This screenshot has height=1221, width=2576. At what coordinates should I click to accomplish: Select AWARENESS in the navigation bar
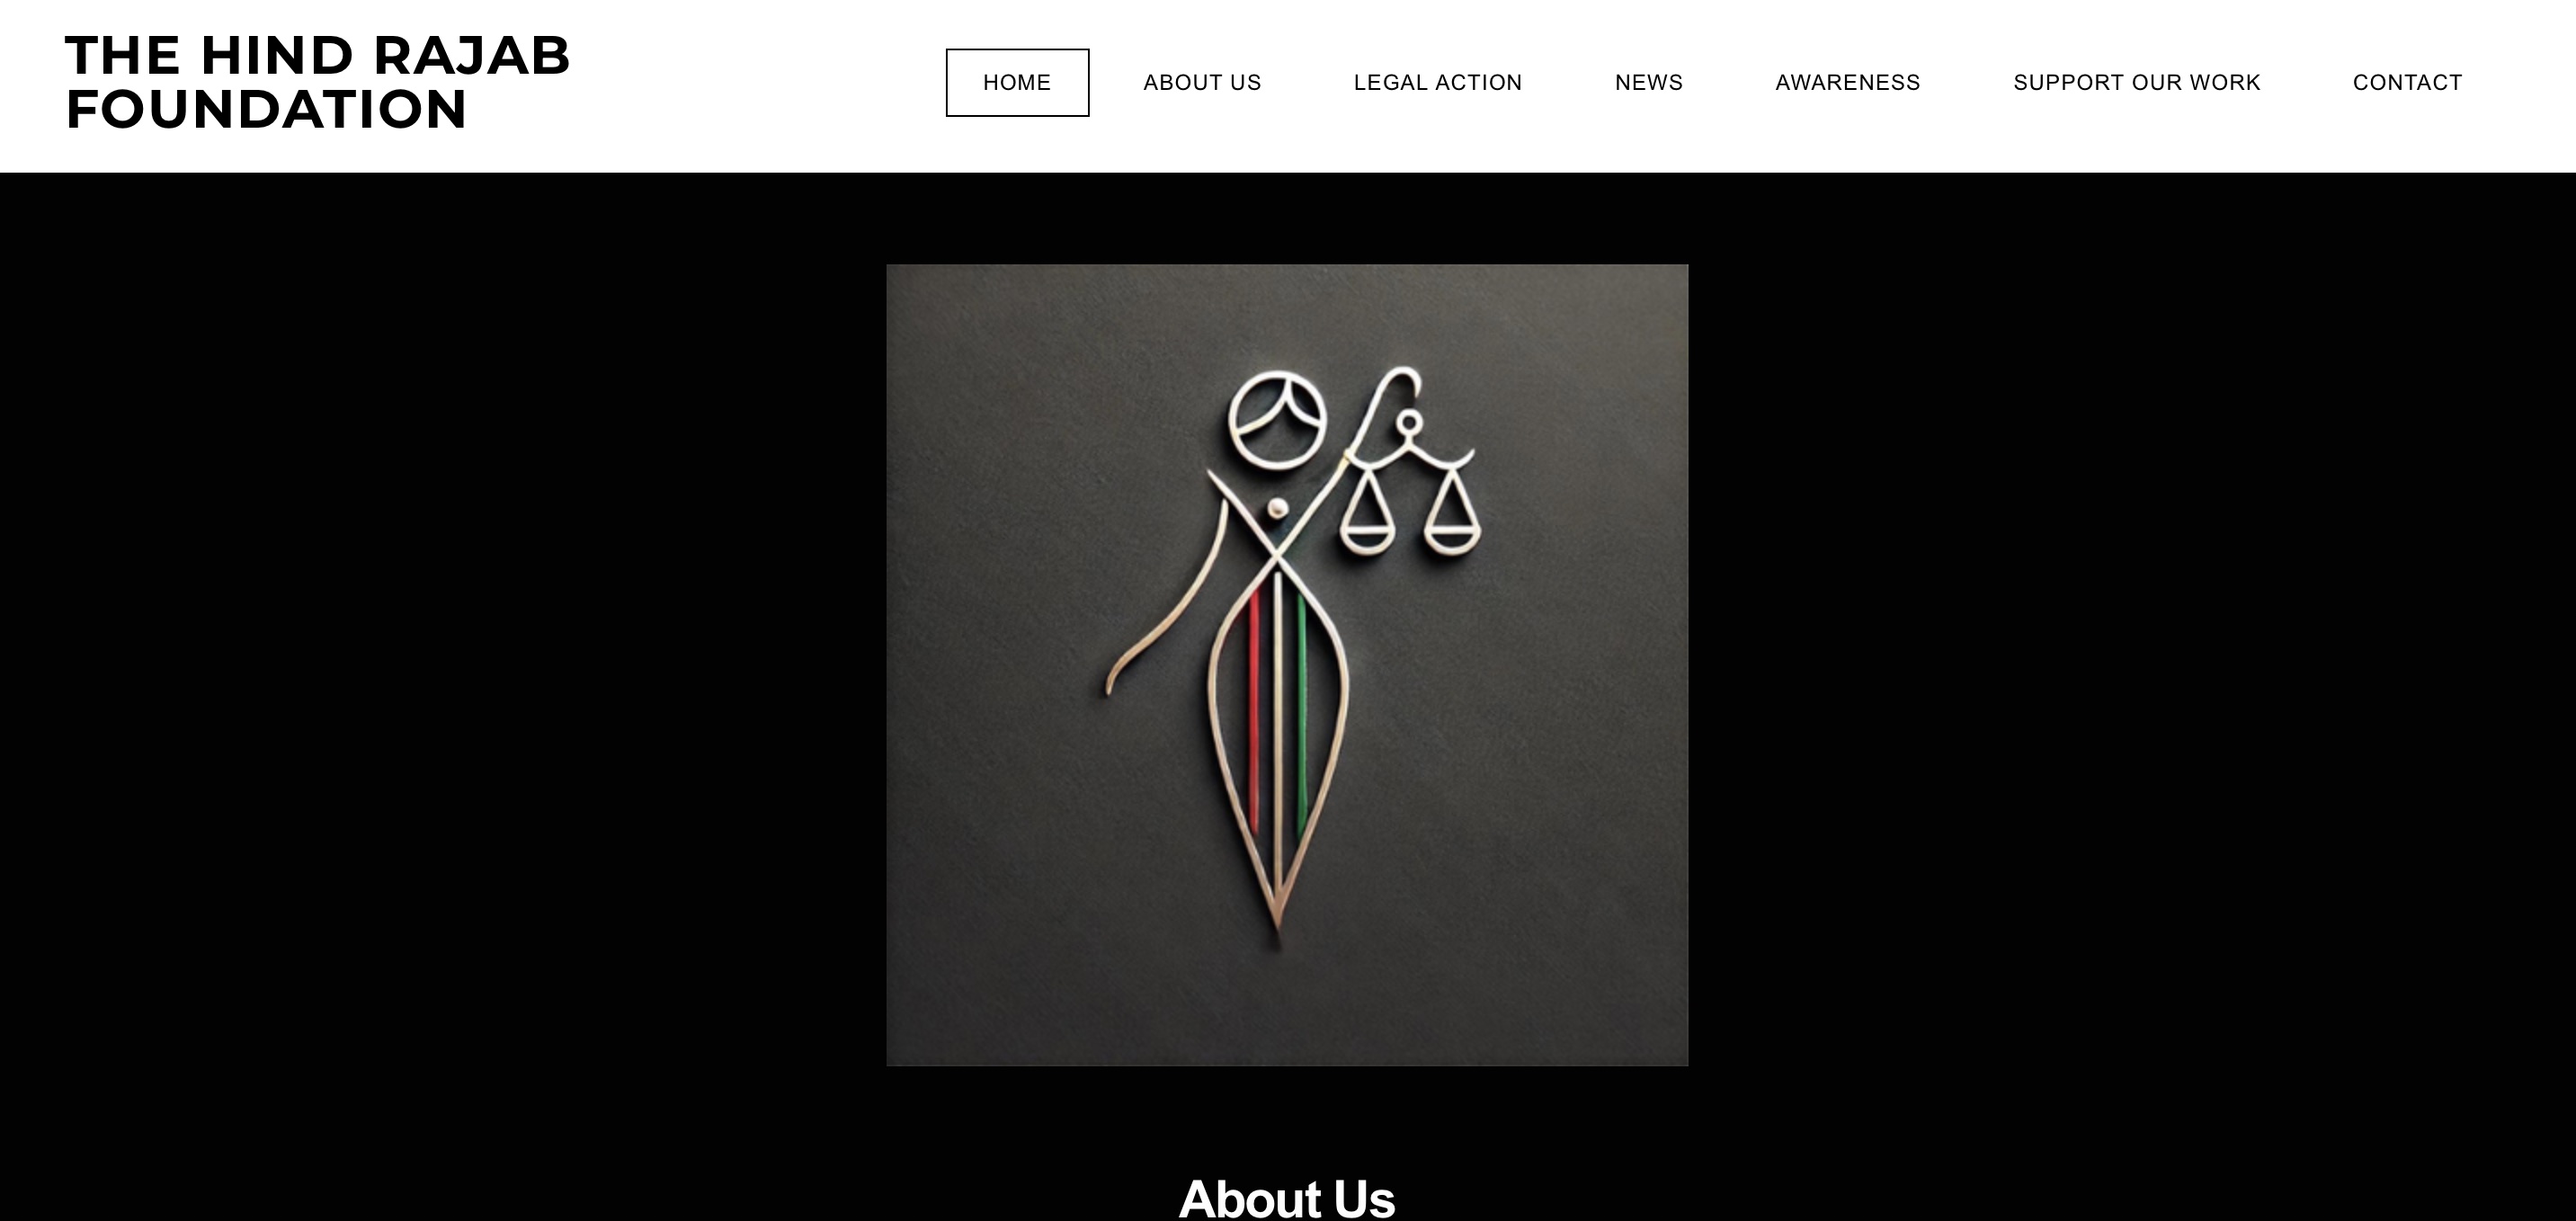coord(1847,83)
